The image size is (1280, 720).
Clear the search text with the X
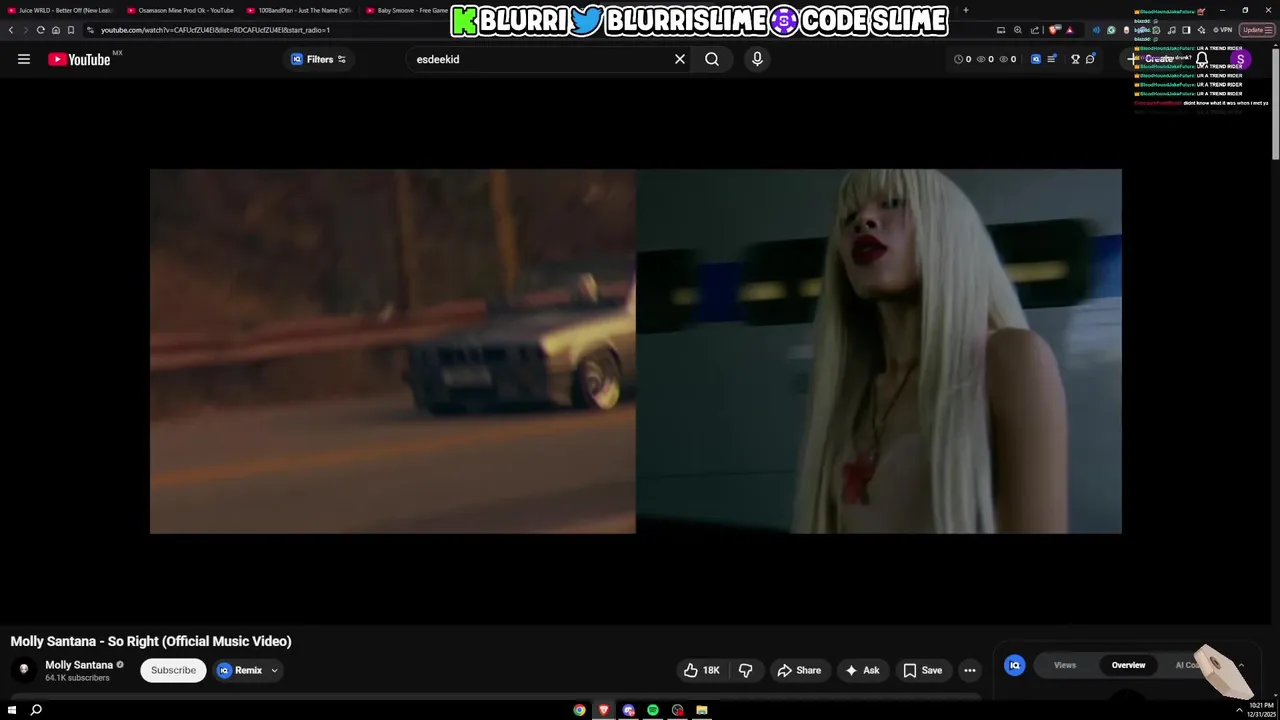point(680,59)
